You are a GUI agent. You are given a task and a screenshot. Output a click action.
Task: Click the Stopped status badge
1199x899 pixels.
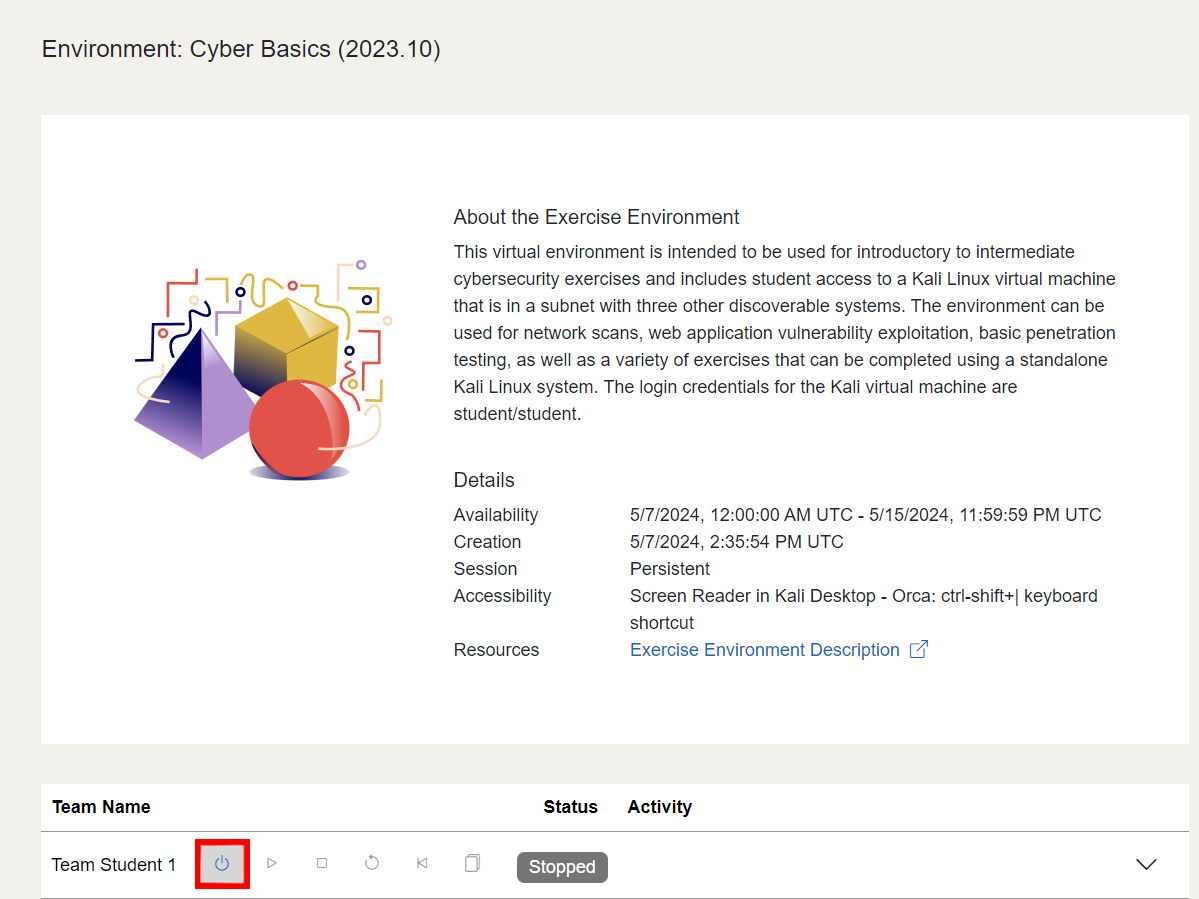pyautogui.click(x=562, y=867)
